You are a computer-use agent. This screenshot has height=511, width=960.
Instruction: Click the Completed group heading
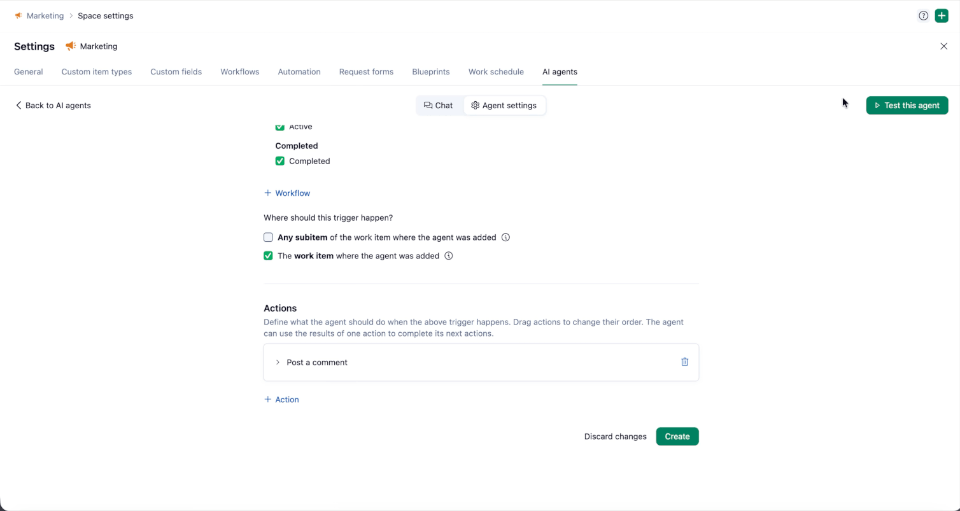click(296, 146)
